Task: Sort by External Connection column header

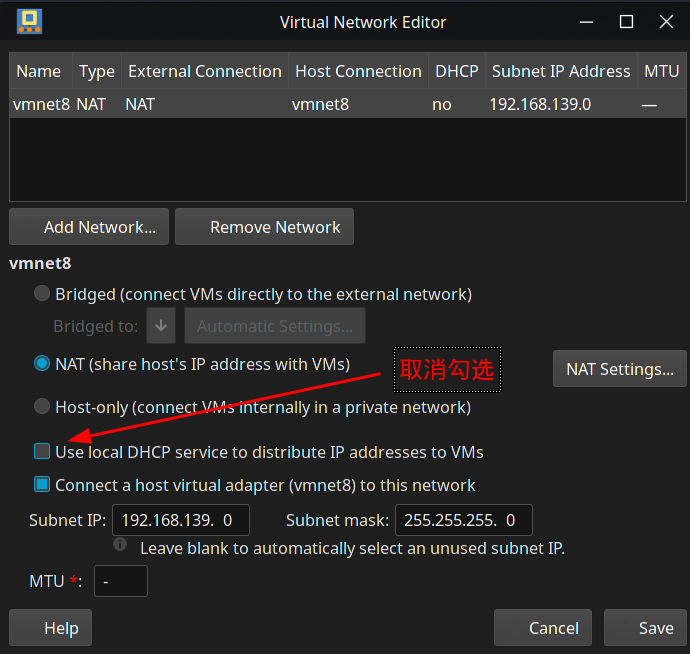Action: click(205, 71)
